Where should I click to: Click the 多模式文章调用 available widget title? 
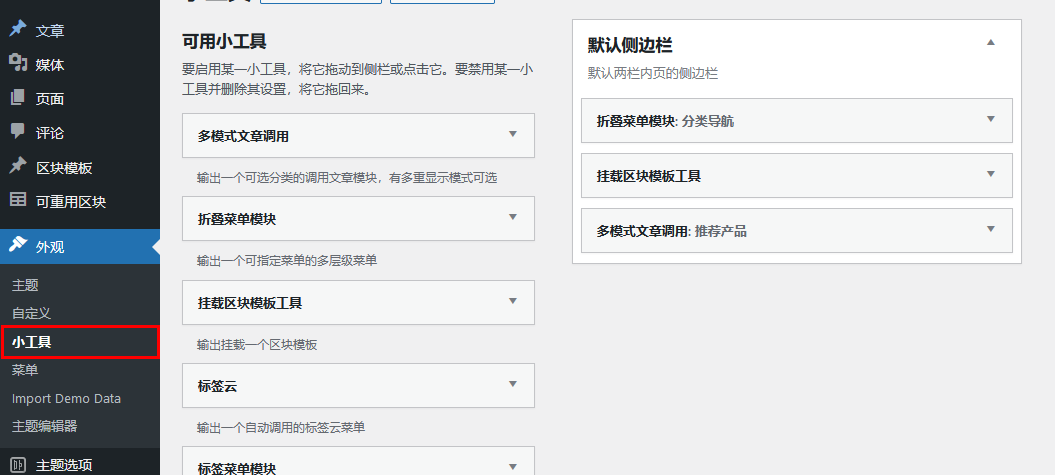[243, 136]
